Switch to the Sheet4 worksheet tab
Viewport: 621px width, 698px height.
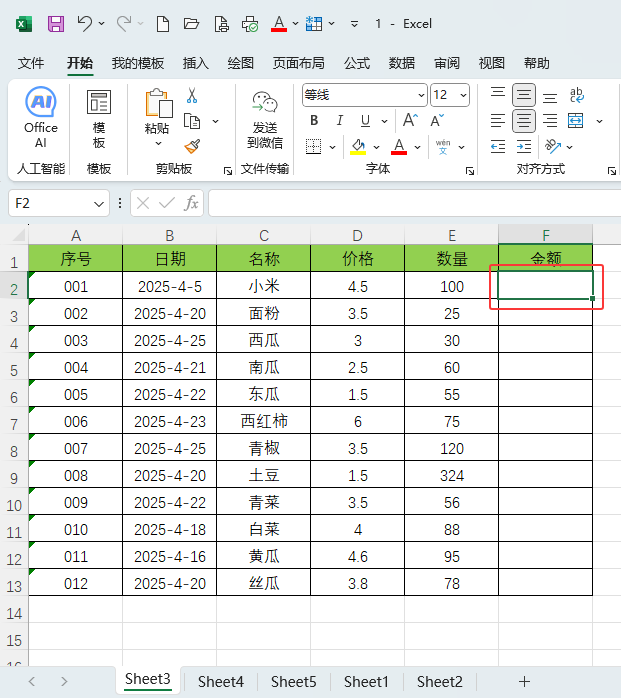point(221,682)
